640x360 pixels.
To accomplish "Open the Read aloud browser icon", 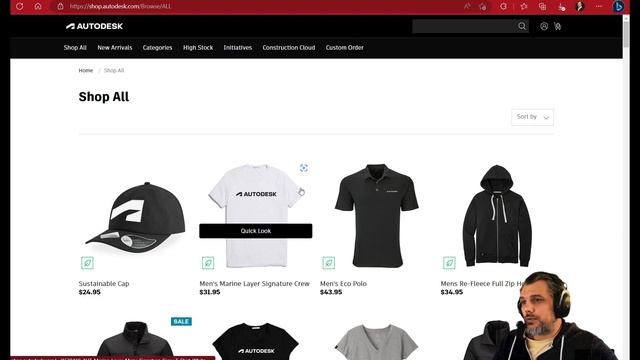I will (467, 6).
